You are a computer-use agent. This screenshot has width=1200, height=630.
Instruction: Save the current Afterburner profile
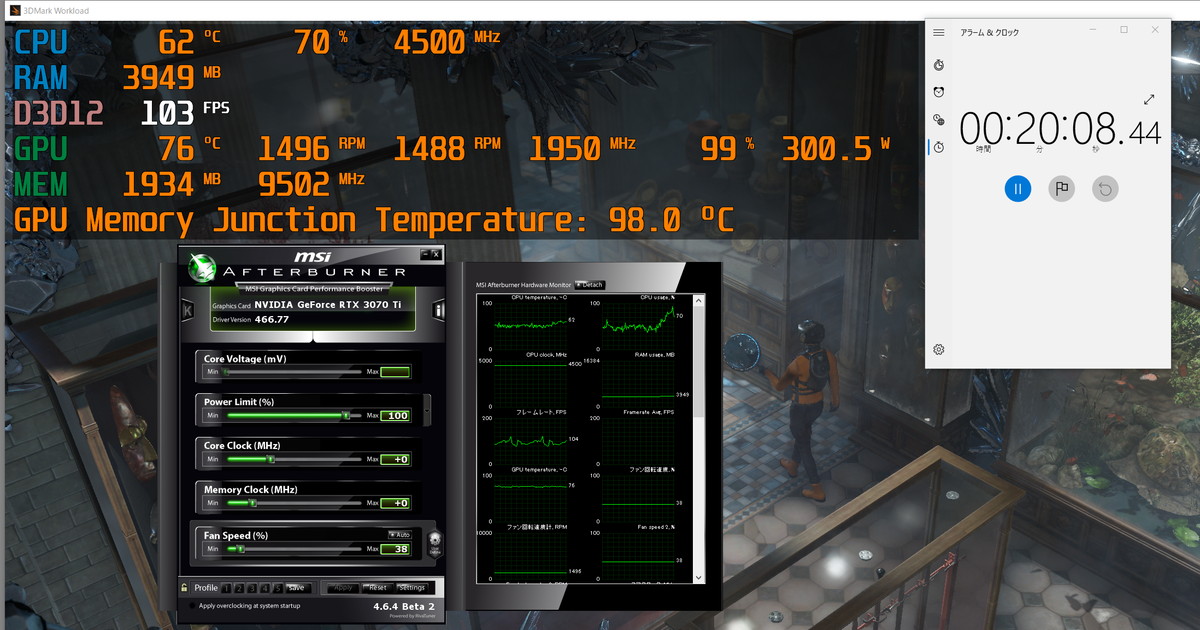click(x=296, y=588)
